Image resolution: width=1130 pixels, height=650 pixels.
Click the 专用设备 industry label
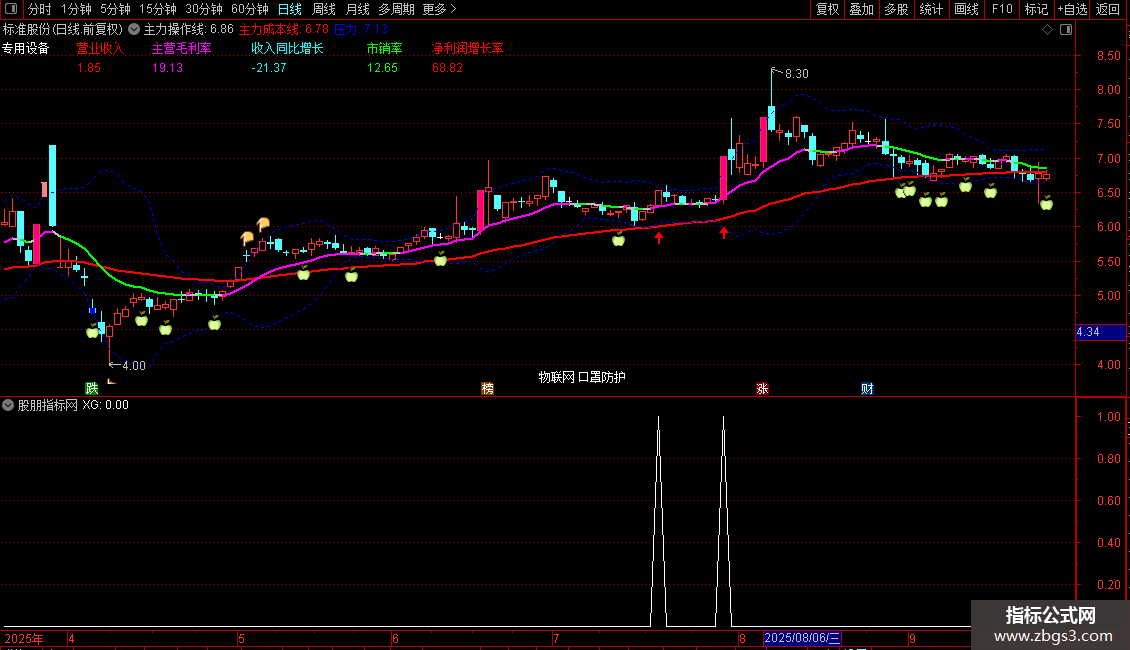point(26,48)
